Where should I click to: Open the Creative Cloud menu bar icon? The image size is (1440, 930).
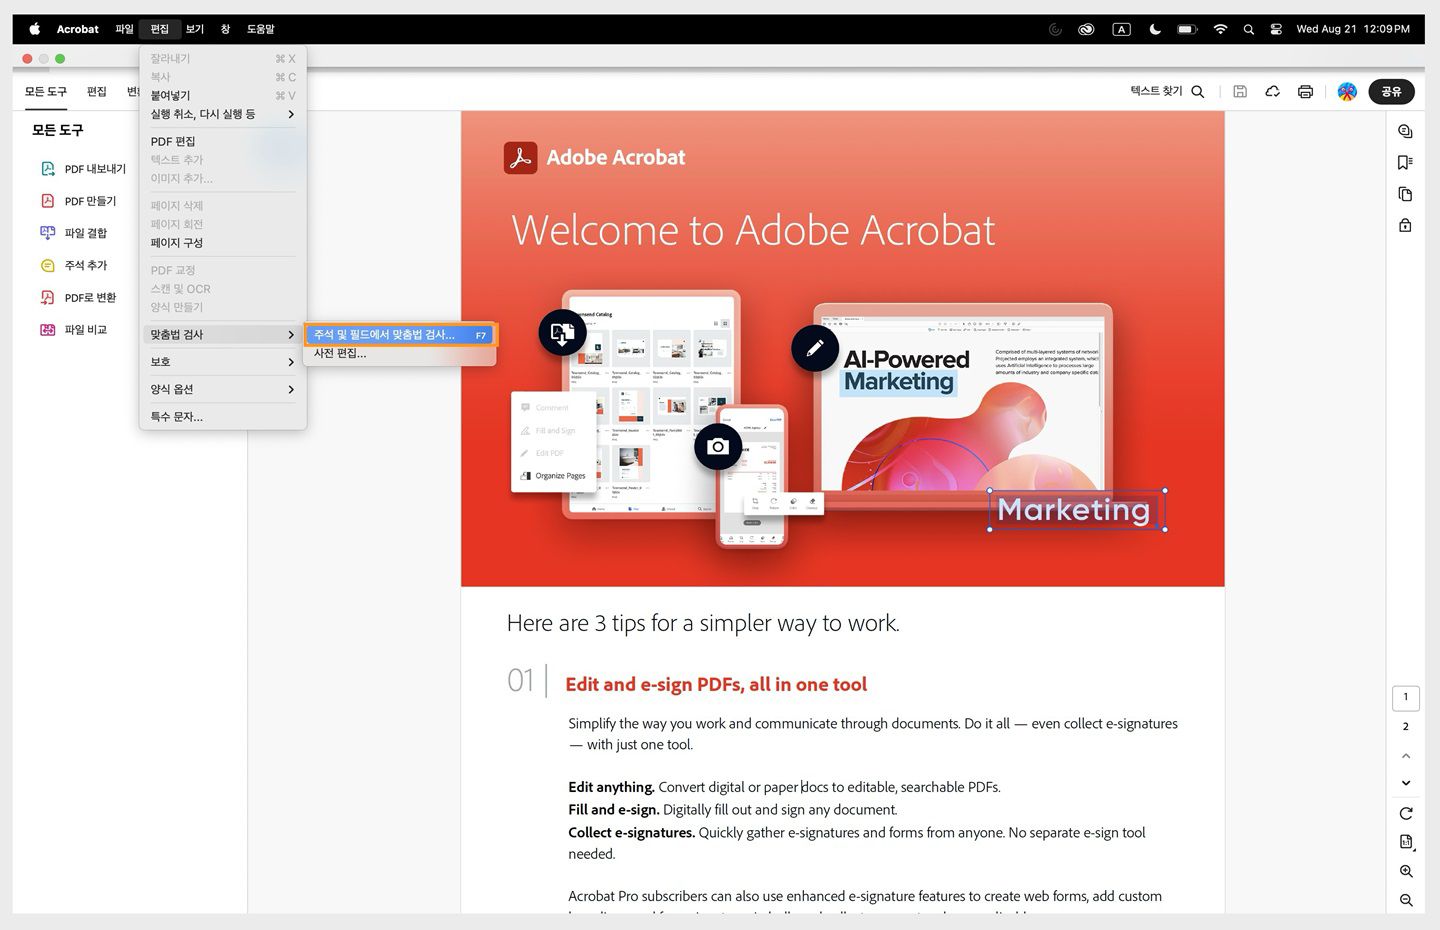1086,29
